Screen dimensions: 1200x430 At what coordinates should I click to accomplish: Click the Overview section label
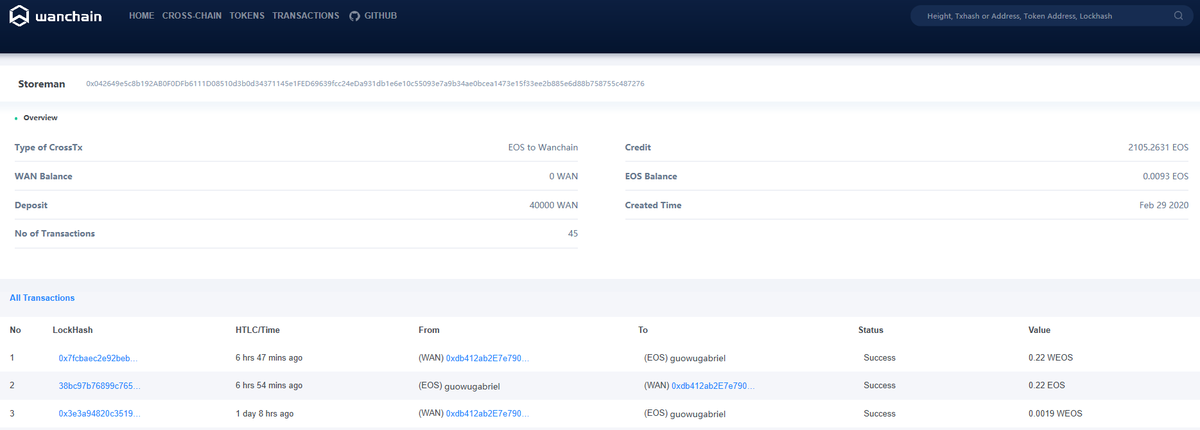(40, 118)
